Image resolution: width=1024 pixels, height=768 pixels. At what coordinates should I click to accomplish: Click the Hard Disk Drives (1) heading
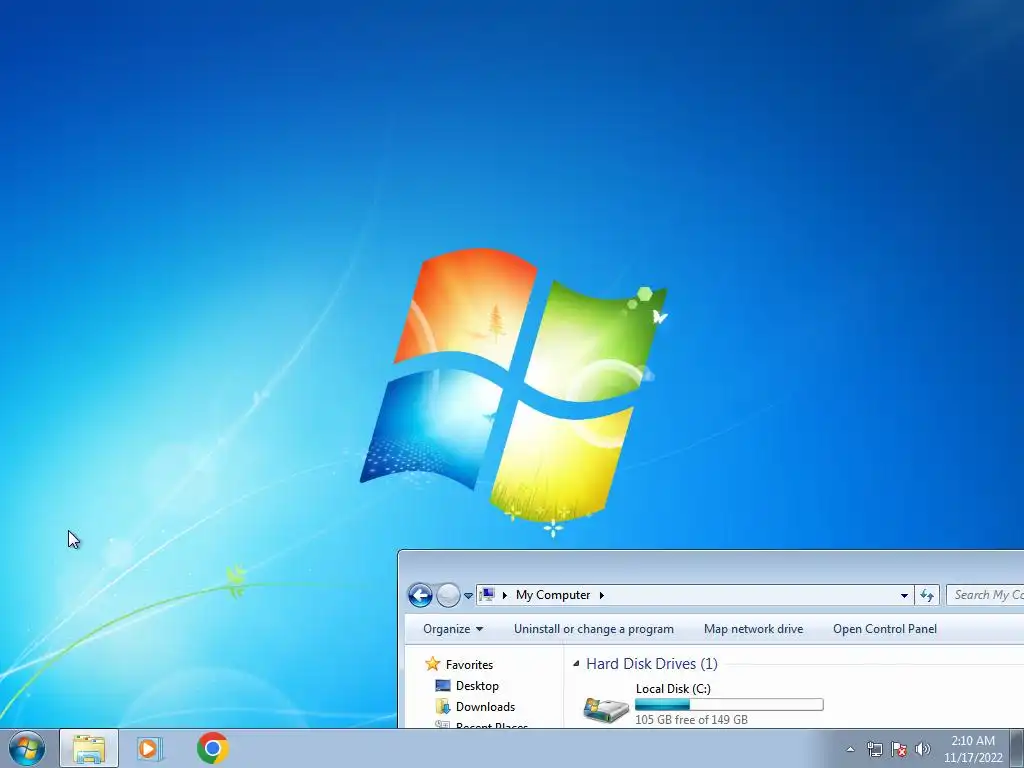point(652,664)
